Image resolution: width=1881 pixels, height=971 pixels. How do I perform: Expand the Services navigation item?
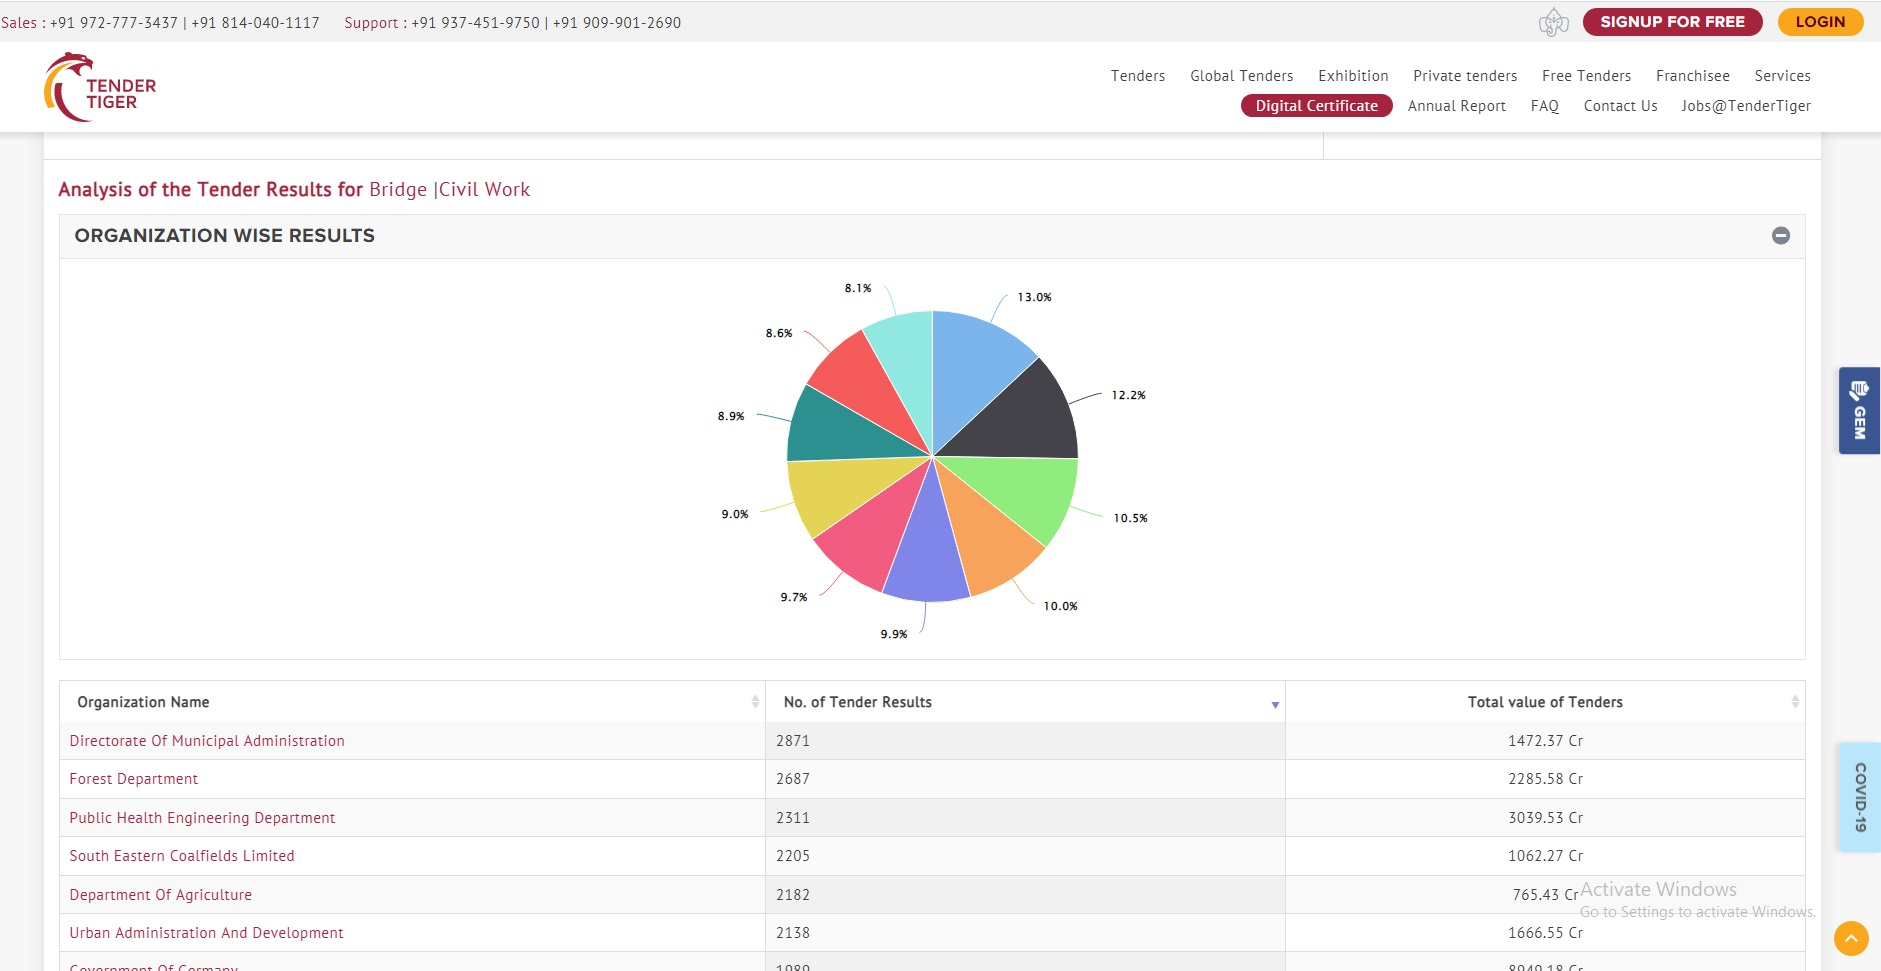(x=1781, y=75)
